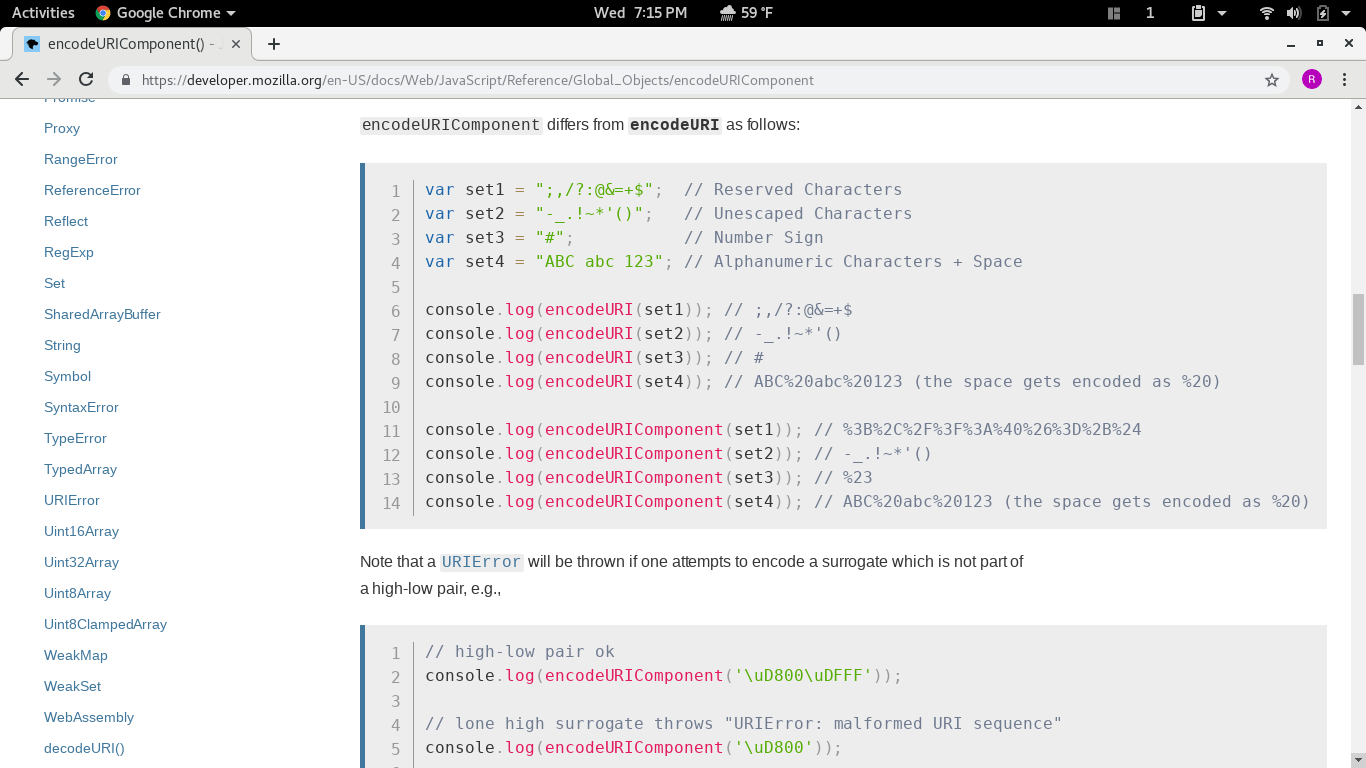This screenshot has height=768, width=1366.
Task: Bookmark this page with the star icon
Action: coord(1272,80)
